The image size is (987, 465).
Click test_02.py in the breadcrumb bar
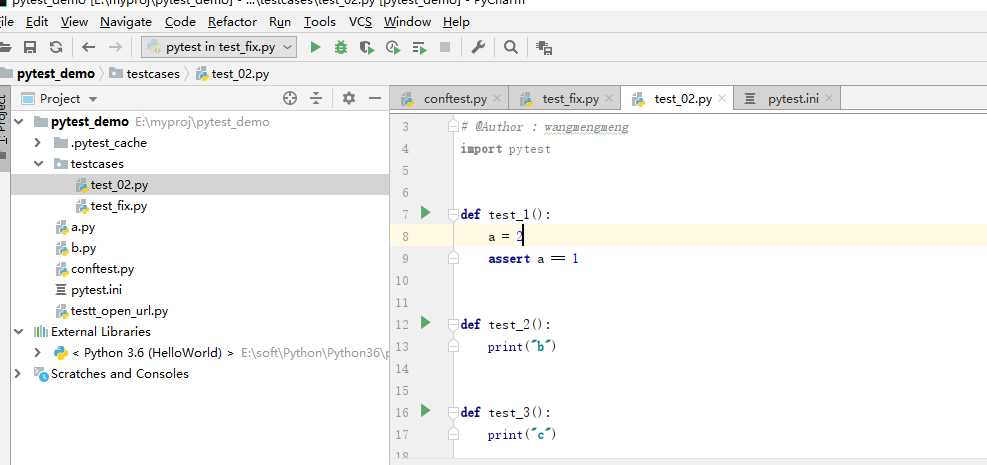tap(240, 74)
